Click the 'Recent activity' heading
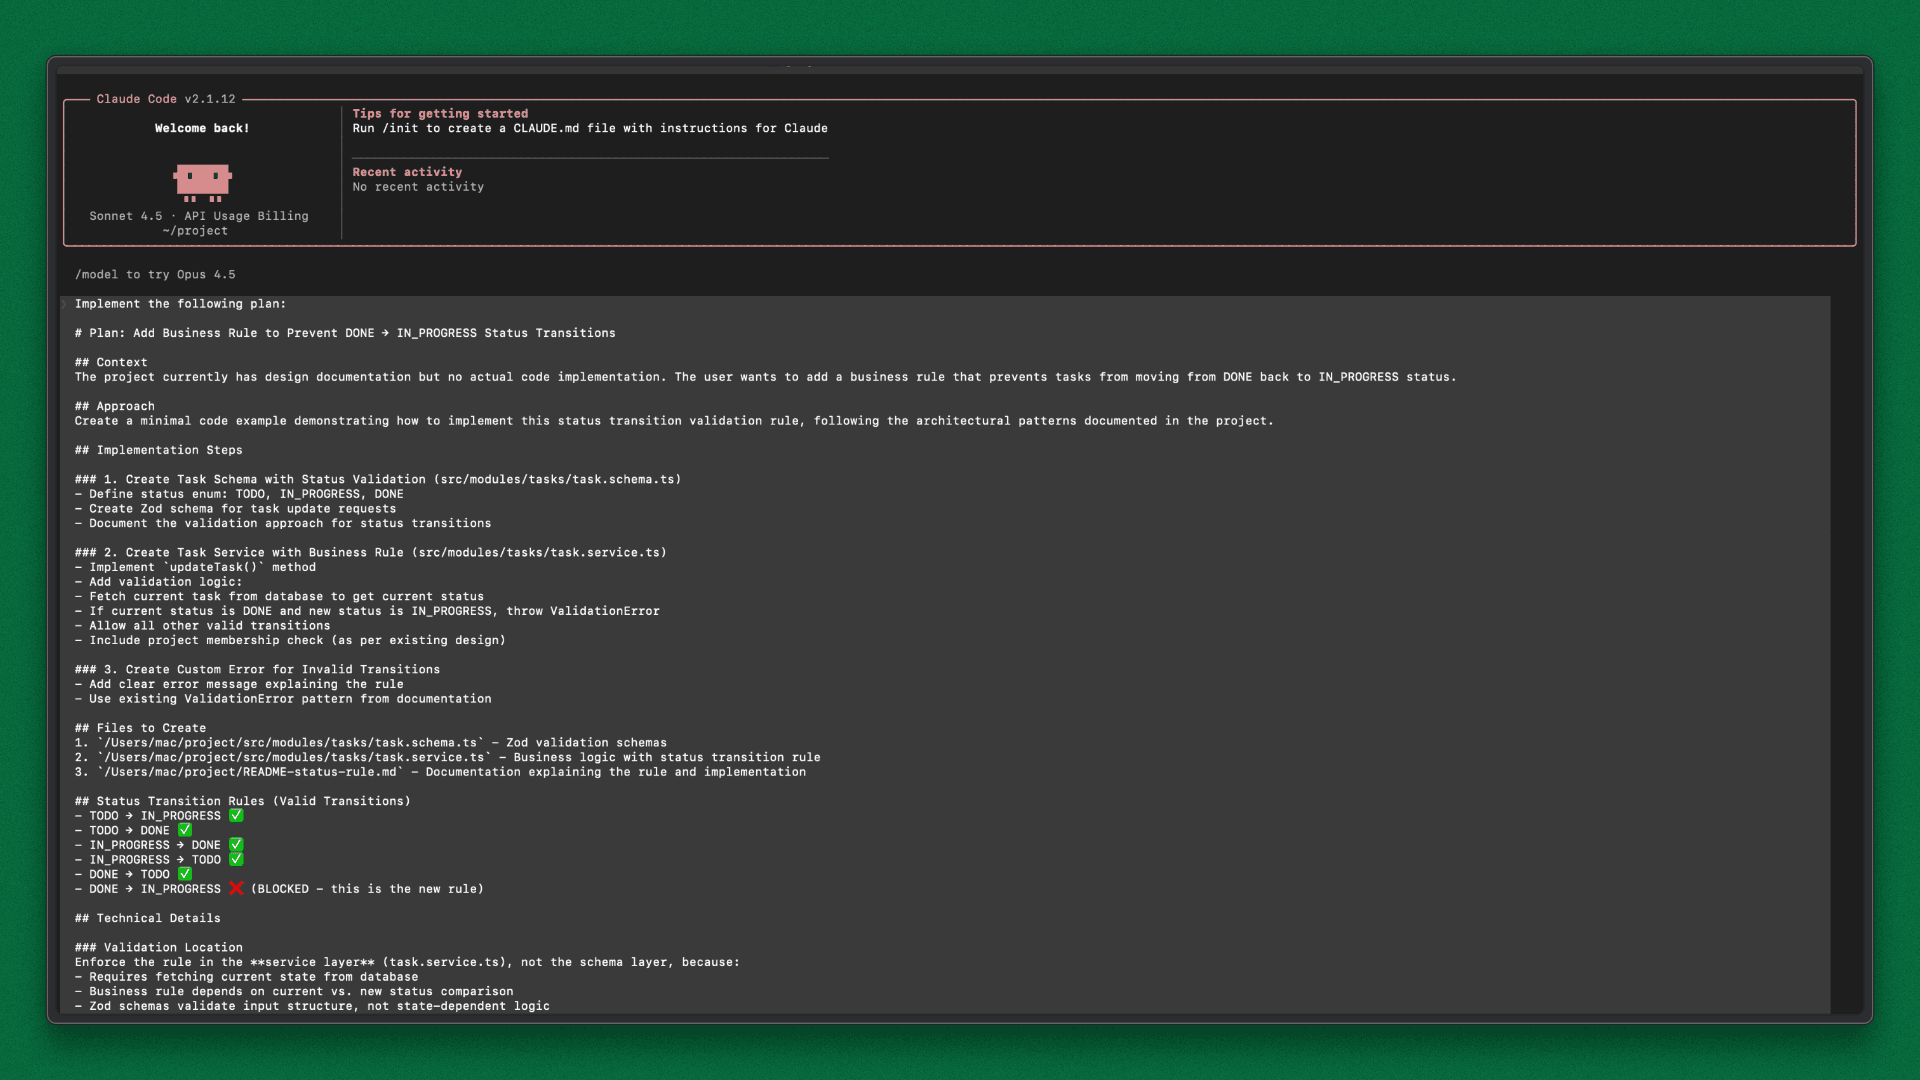The image size is (1920, 1080). (407, 172)
